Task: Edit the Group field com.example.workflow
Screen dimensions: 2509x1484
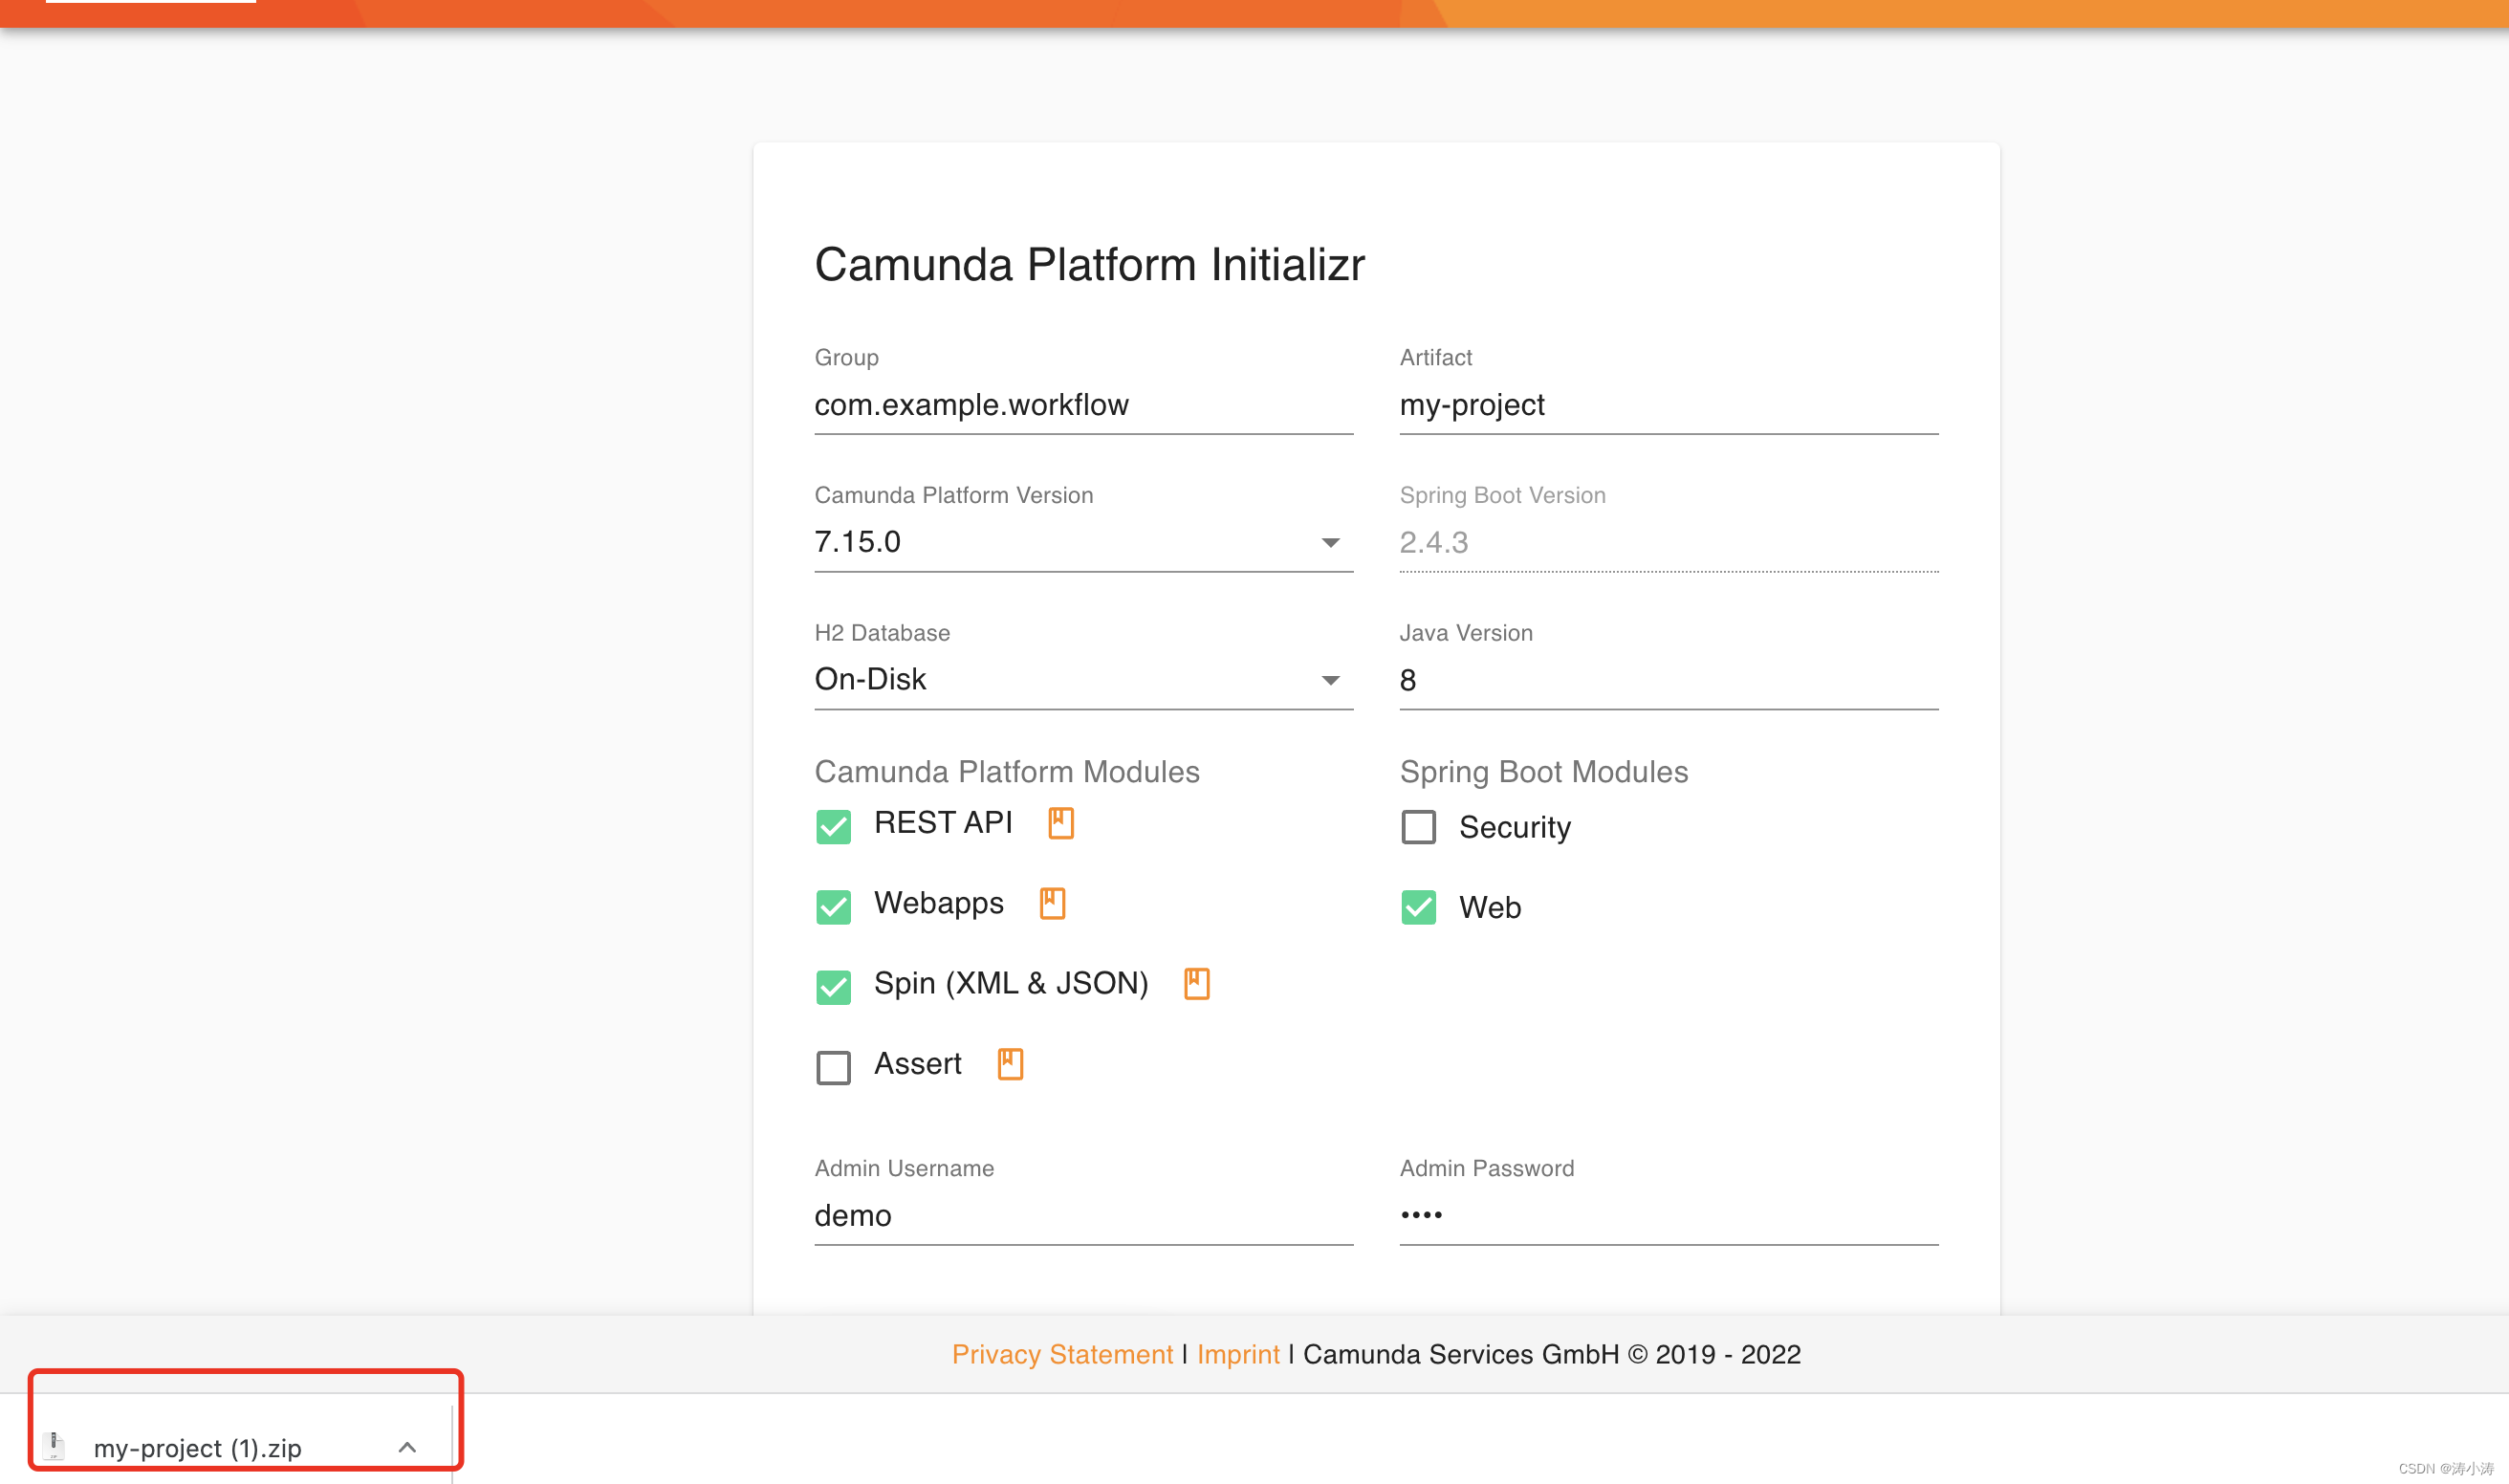Action: point(1084,405)
